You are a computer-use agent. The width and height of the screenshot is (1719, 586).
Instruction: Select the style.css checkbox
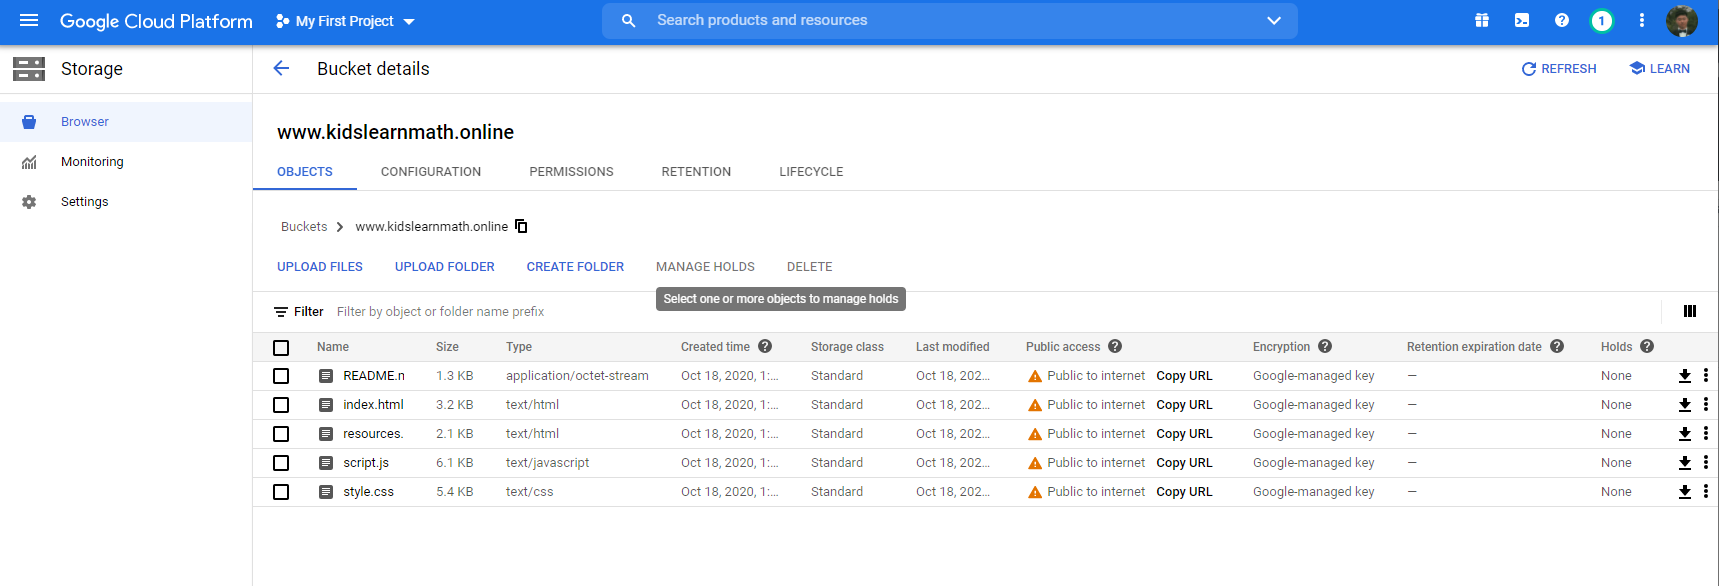(x=281, y=492)
